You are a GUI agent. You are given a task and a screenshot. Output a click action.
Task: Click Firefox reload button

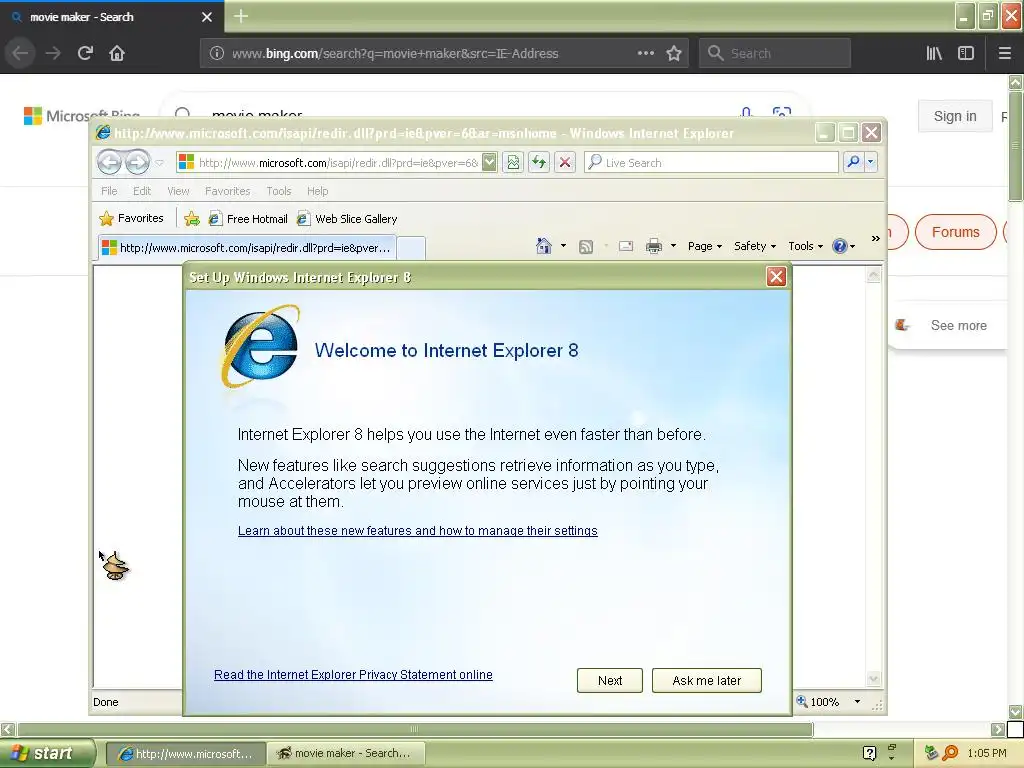tap(85, 53)
